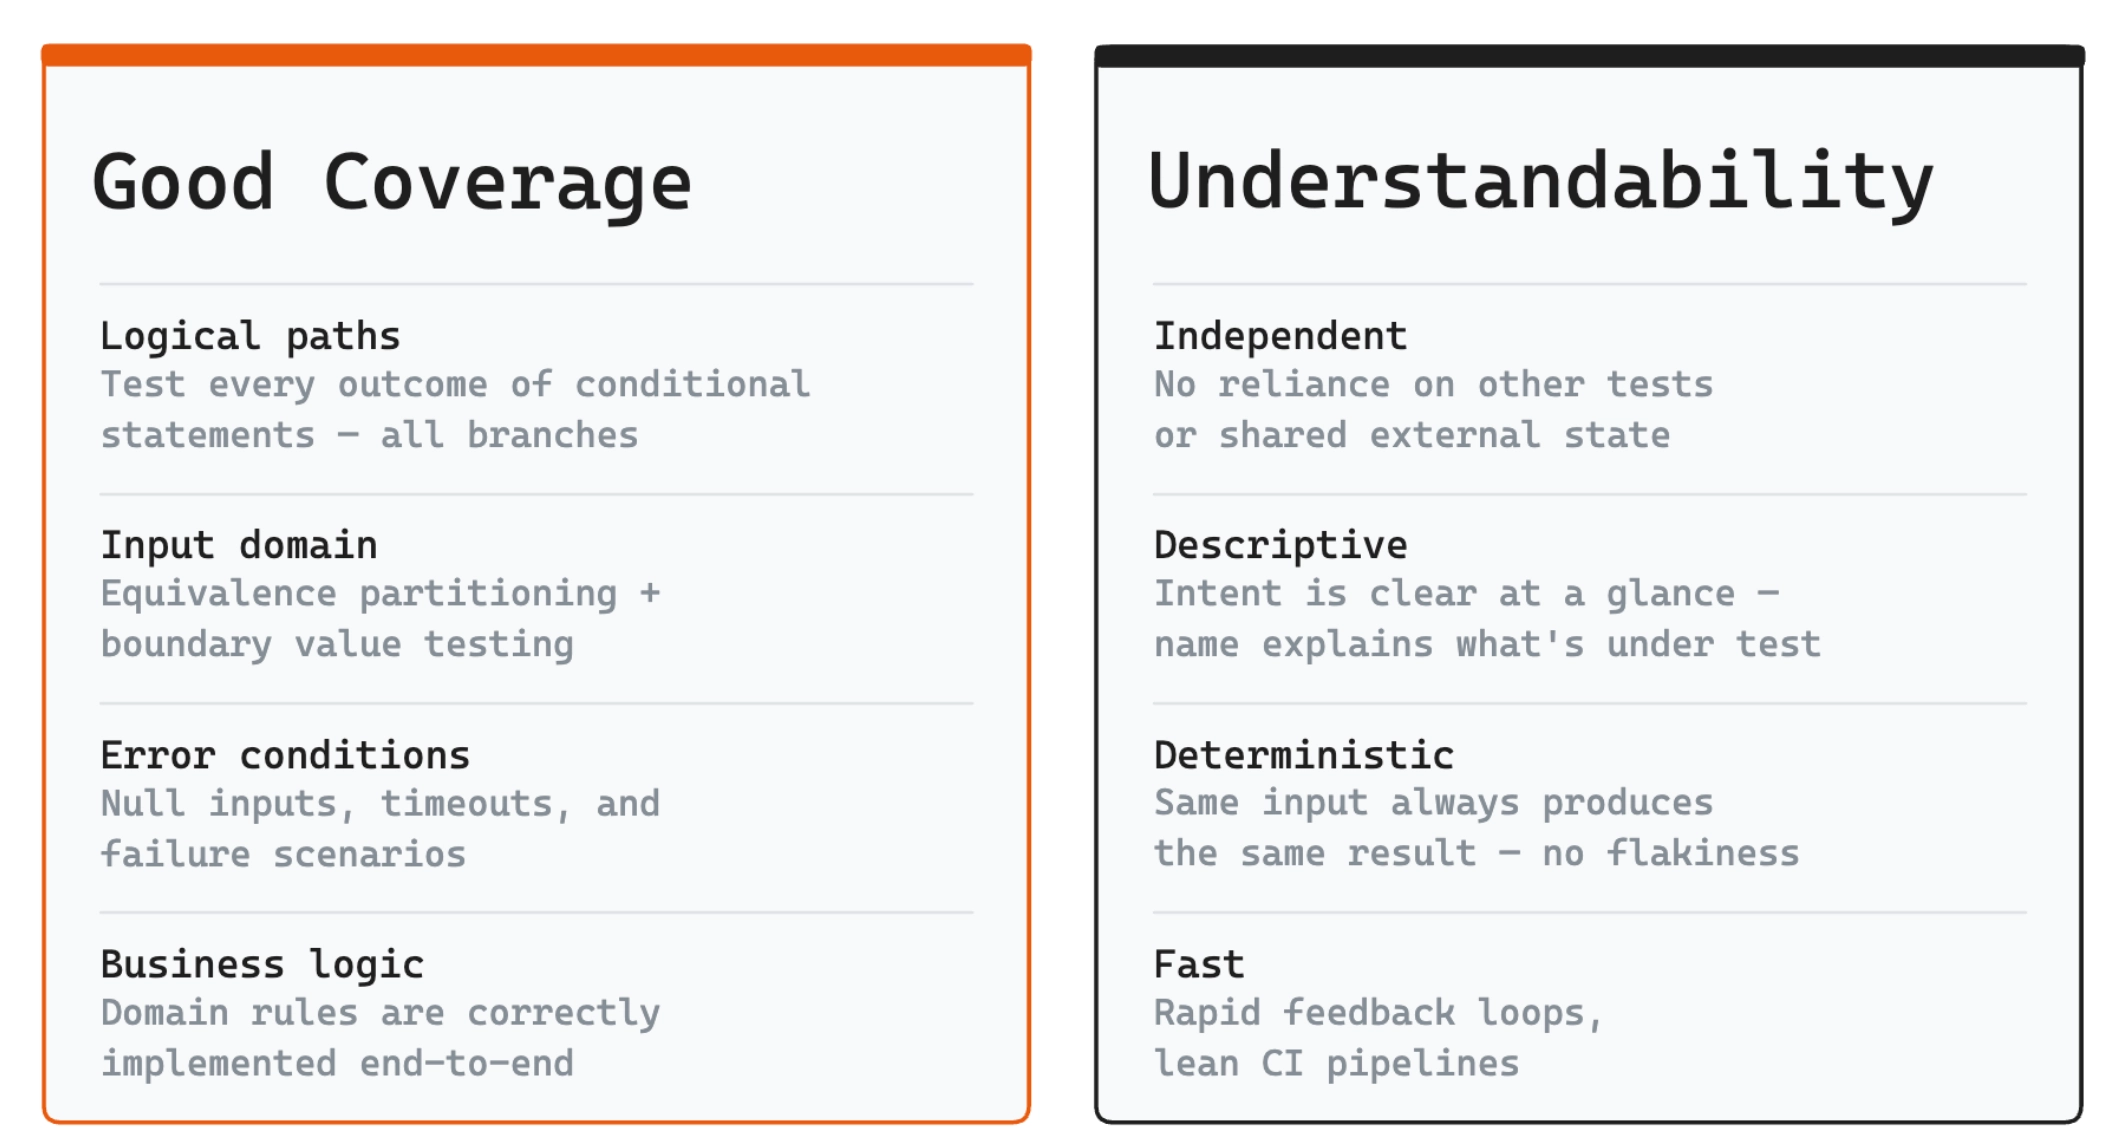Click 'Intent is clear at a glance' text
The height and width of the screenshot is (1144, 2124).
point(1444,594)
